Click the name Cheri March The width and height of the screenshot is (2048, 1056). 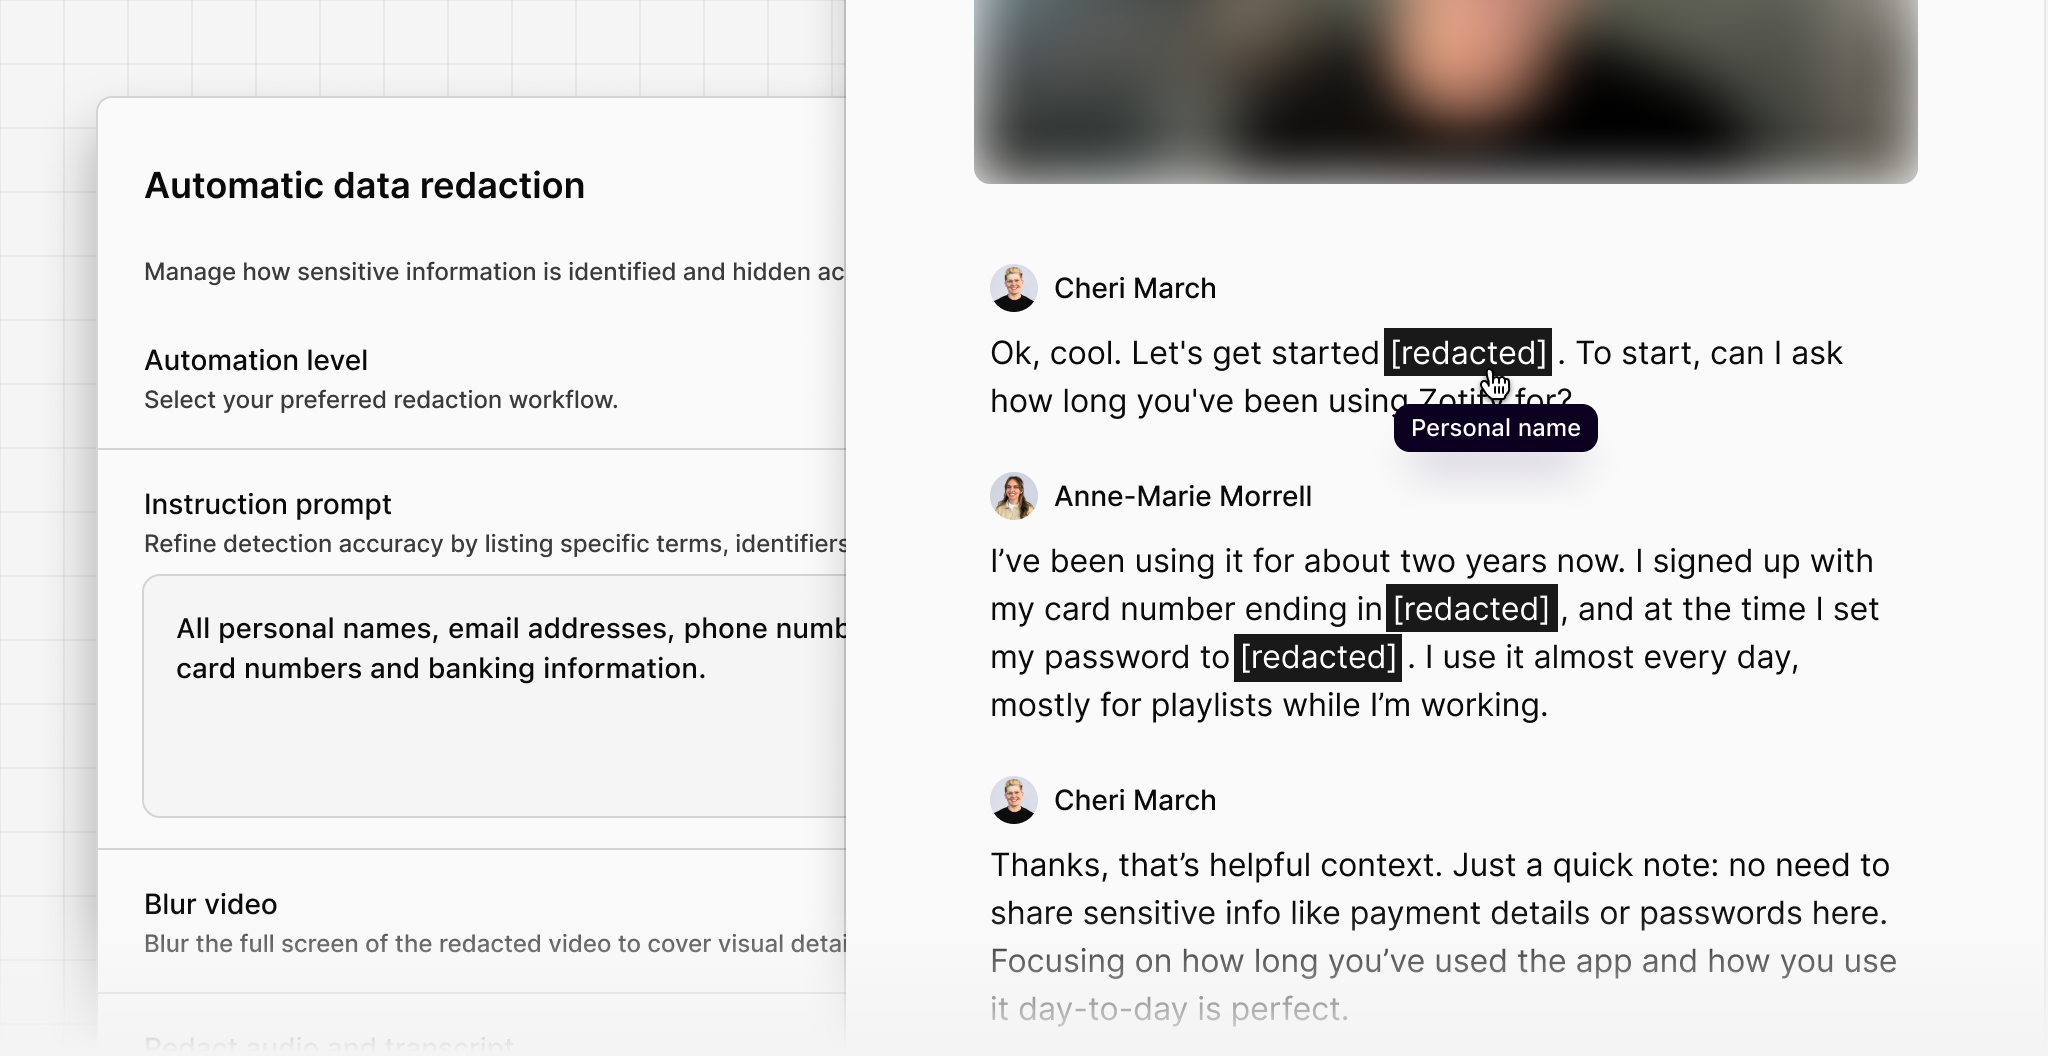point(1136,287)
